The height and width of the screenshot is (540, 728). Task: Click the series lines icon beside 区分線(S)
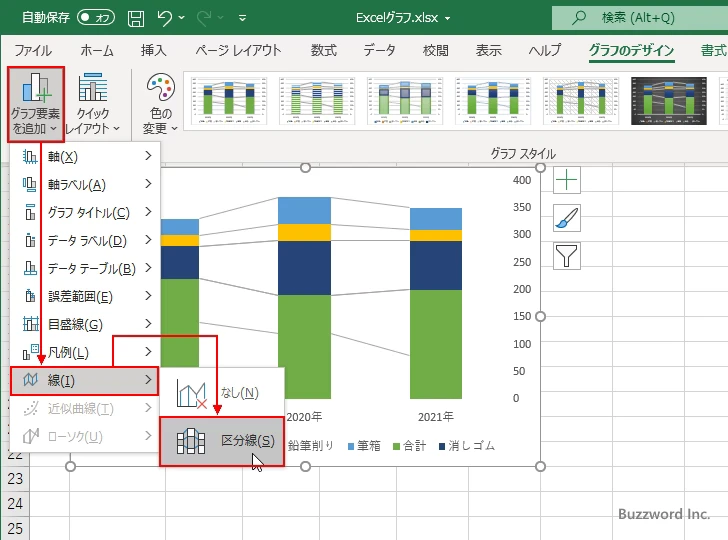(x=191, y=441)
